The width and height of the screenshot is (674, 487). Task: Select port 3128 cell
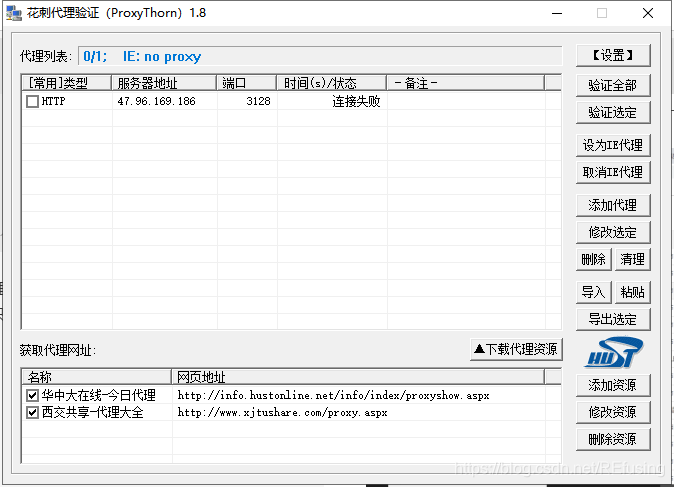258,101
